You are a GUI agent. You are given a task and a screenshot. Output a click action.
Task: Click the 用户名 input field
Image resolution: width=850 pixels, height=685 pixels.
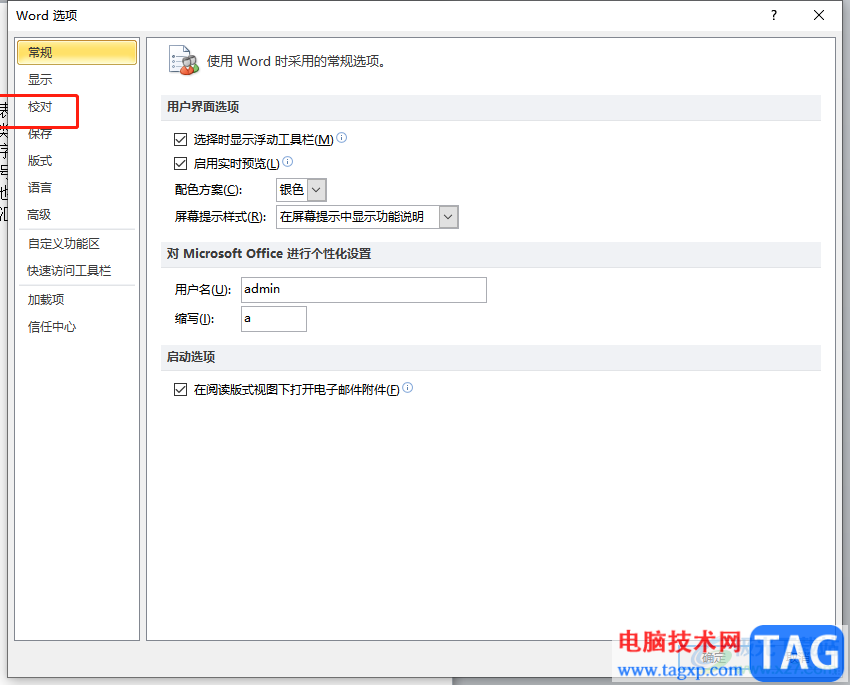[364, 290]
